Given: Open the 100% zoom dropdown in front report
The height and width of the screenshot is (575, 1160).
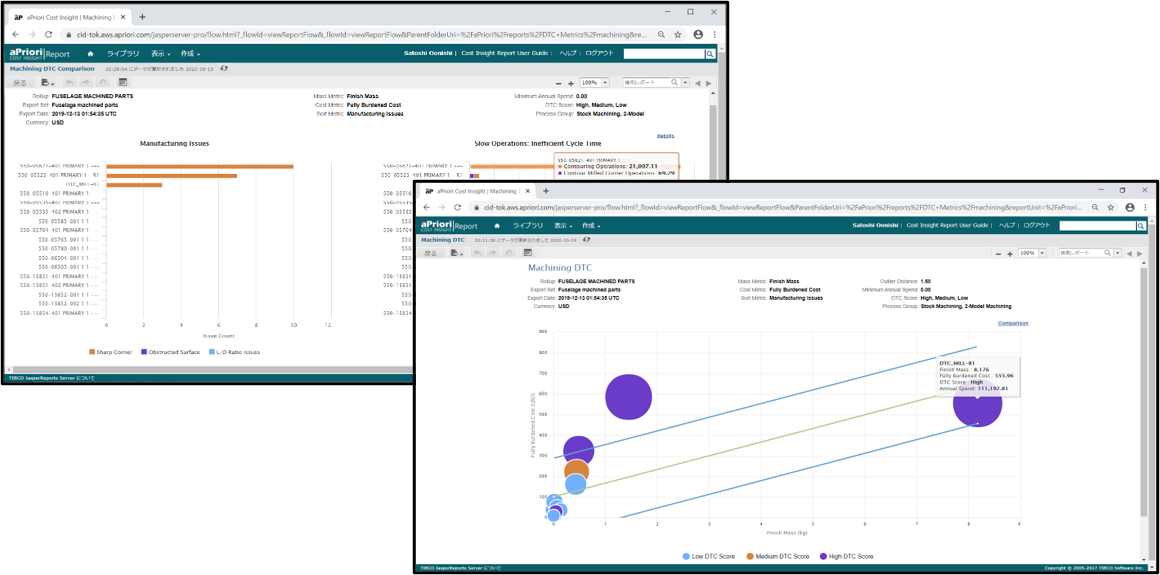Looking at the screenshot, I should click(1031, 254).
